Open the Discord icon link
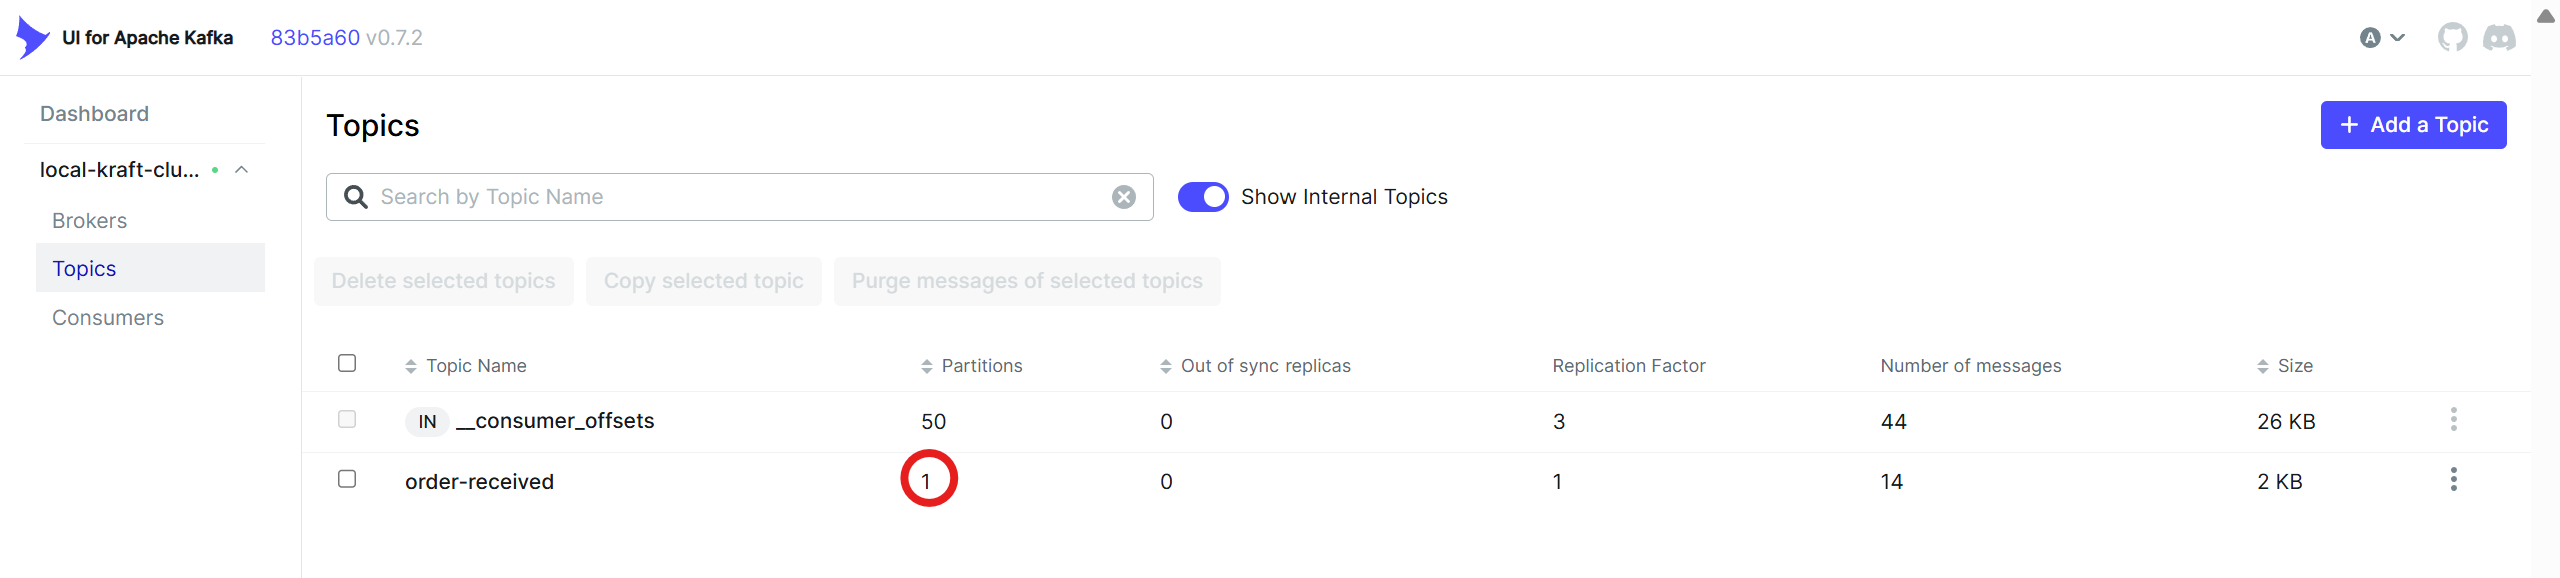The height and width of the screenshot is (578, 2560). click(2499, 38)
